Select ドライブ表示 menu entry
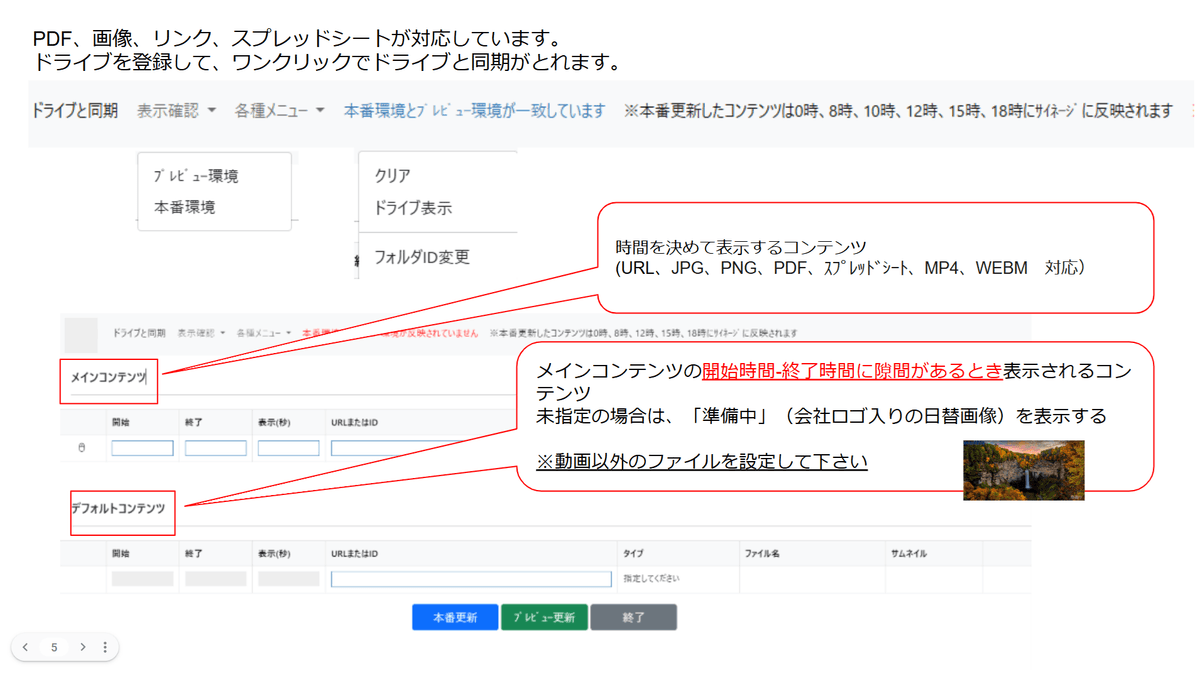This screenshot has height=674, width=1200. coord(413,208)
